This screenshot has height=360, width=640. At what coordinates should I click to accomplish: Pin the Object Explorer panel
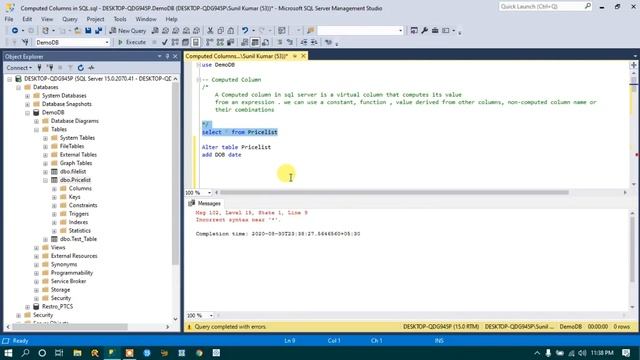(x=167, y=56)
